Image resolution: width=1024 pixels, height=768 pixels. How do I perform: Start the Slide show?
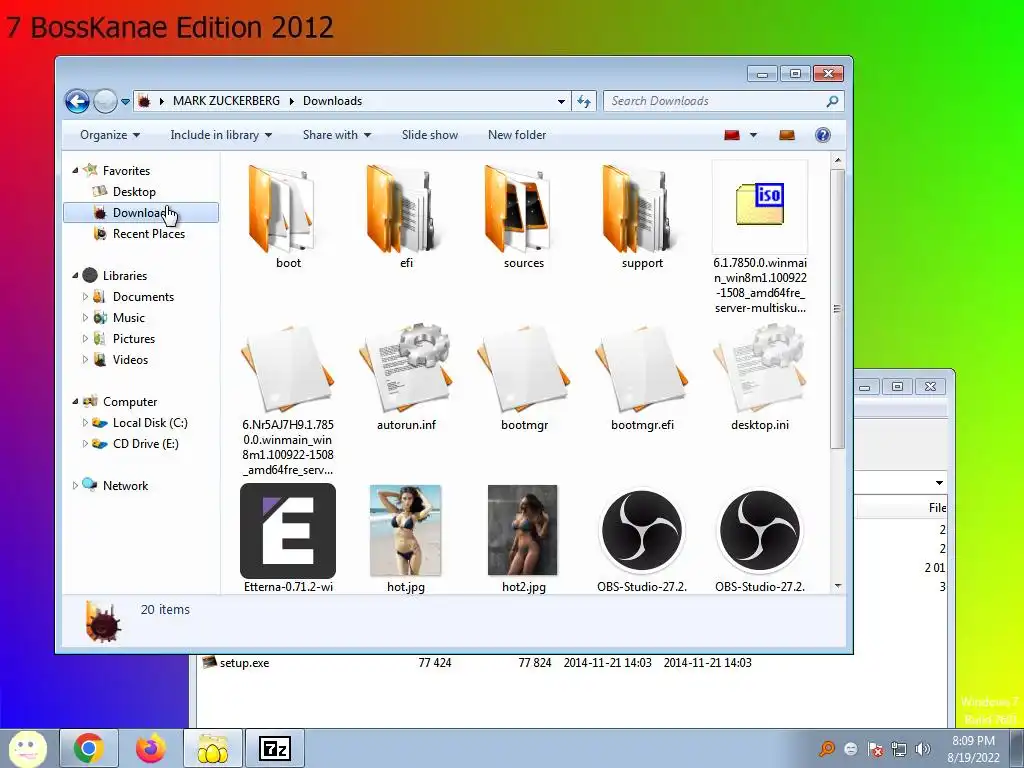430,135
